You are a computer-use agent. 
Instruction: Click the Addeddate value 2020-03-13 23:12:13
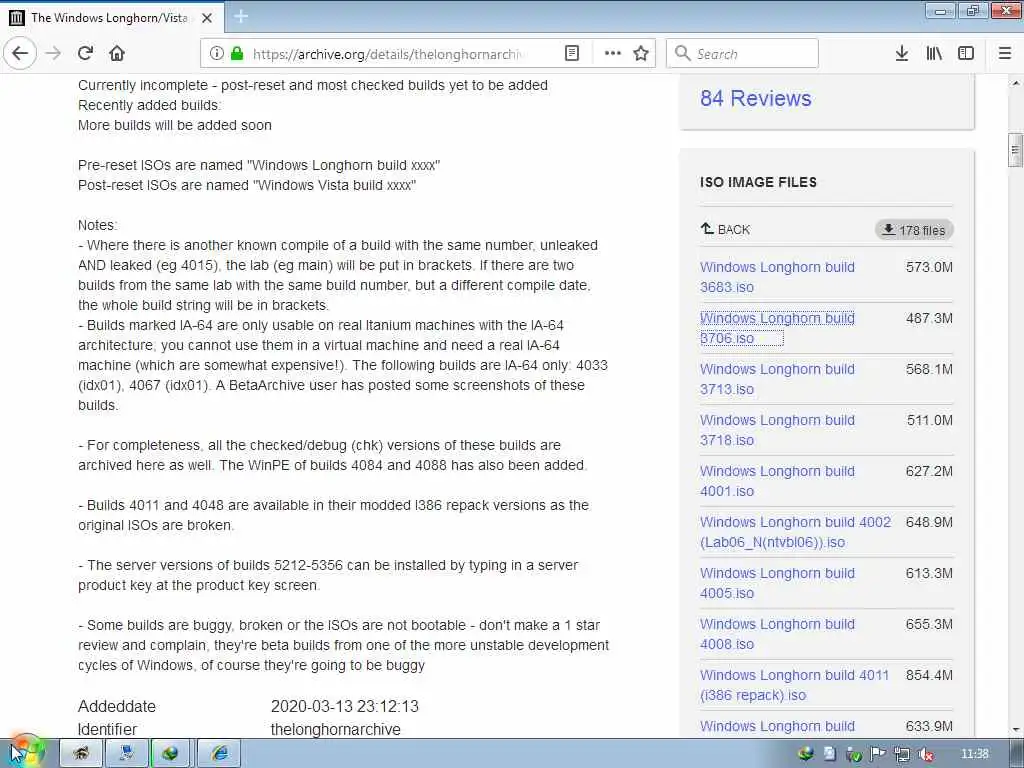click(345, 706)
